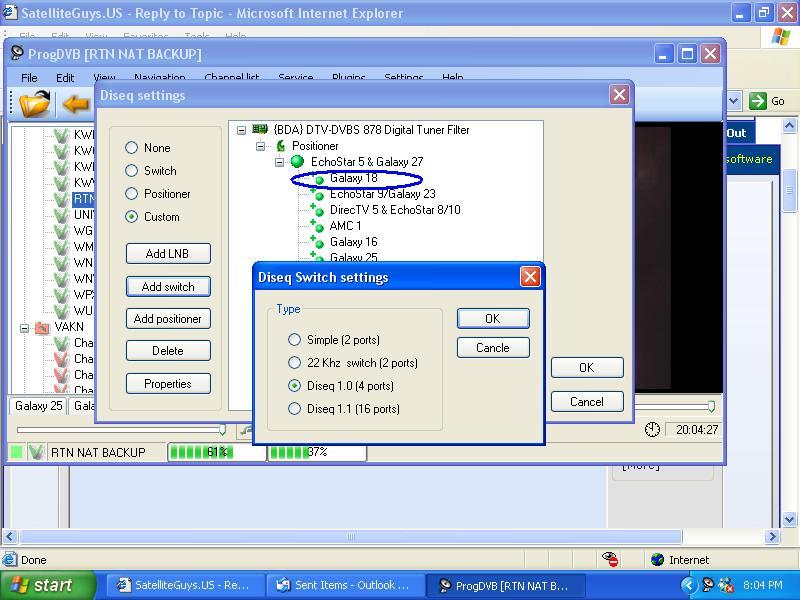
Task: Open the Edit menu in ProgDVB
Action: point(65,78)
